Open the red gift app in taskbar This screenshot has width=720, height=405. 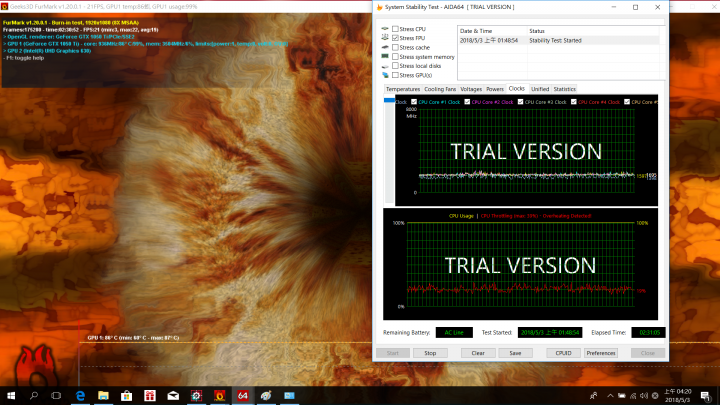[x=150, y=395]
